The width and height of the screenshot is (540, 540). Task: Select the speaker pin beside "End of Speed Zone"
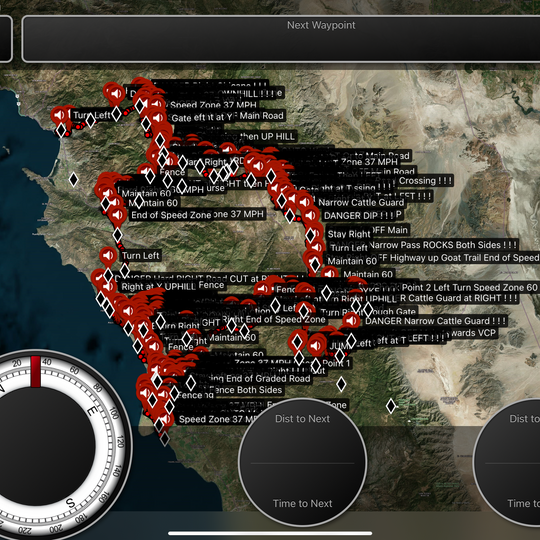(117, 215)
